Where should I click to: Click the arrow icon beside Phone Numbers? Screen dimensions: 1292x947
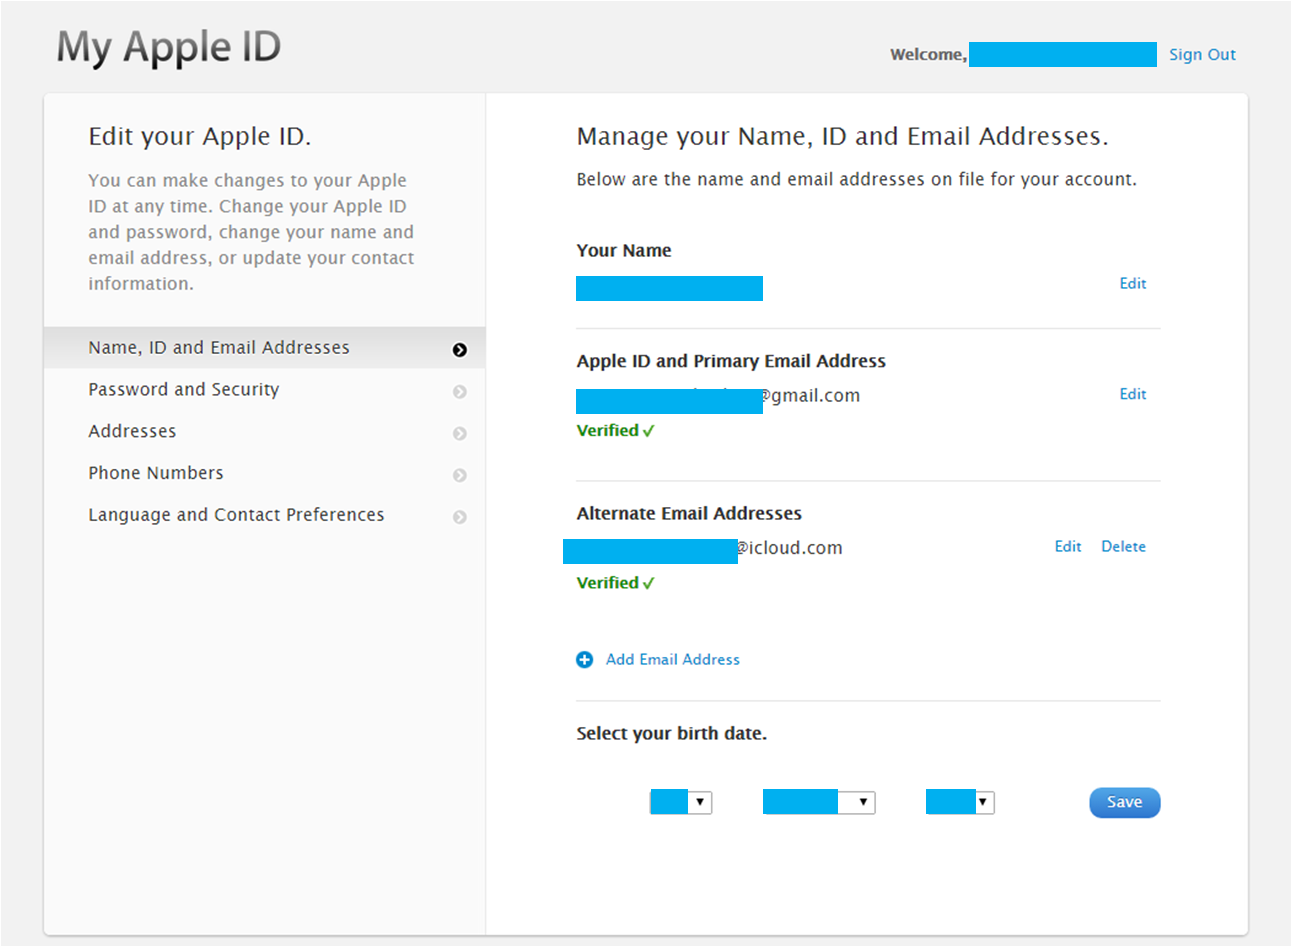[460, 476]
